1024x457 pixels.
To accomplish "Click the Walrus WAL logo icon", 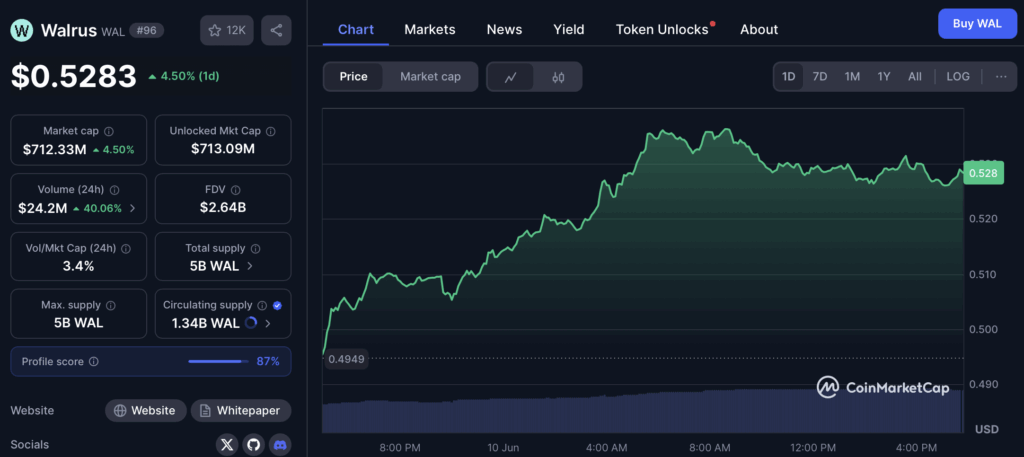I will 22,30.
